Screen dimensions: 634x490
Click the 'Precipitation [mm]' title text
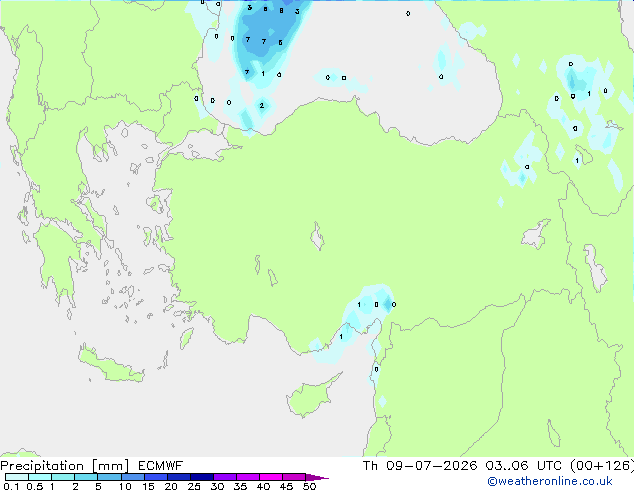[x=65, y=466]
